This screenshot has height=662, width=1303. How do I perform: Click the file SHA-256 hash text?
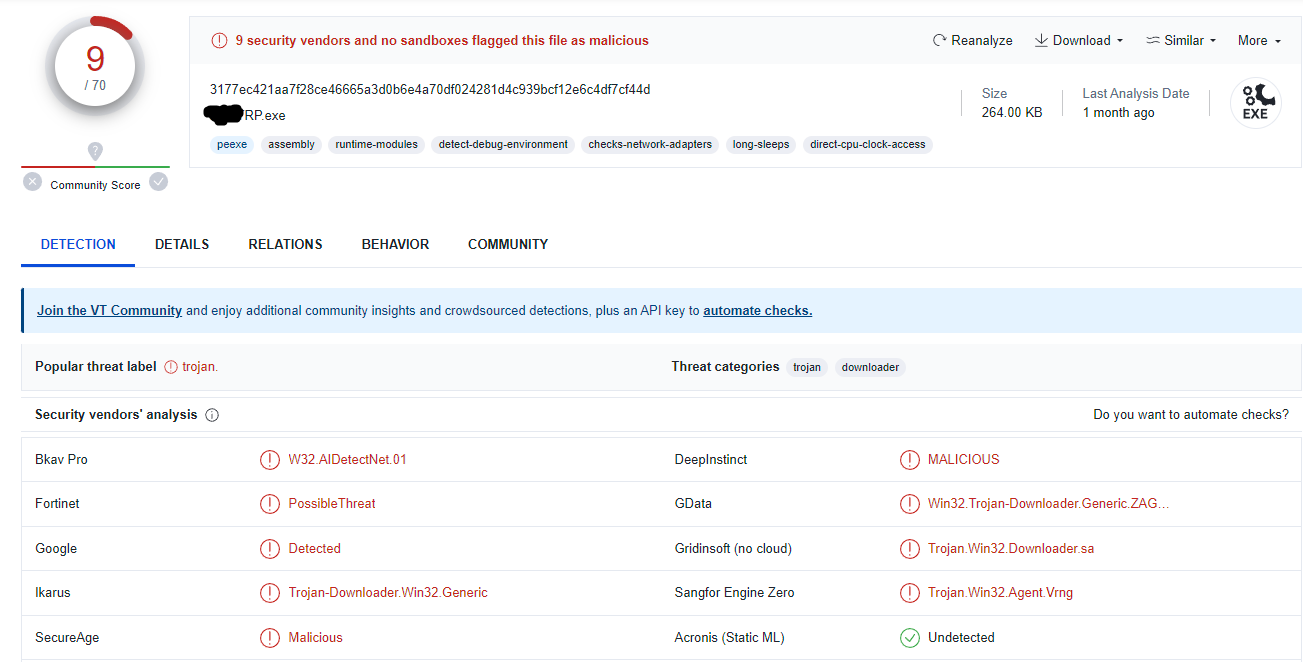click(430, 90)
